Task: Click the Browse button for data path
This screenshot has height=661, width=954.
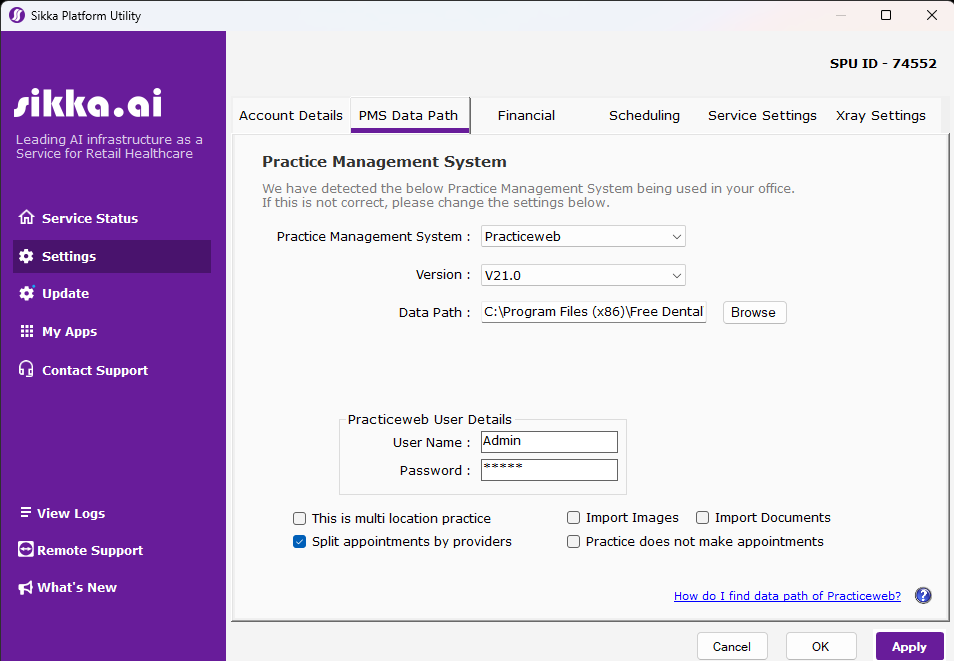Action: point(754,312)
